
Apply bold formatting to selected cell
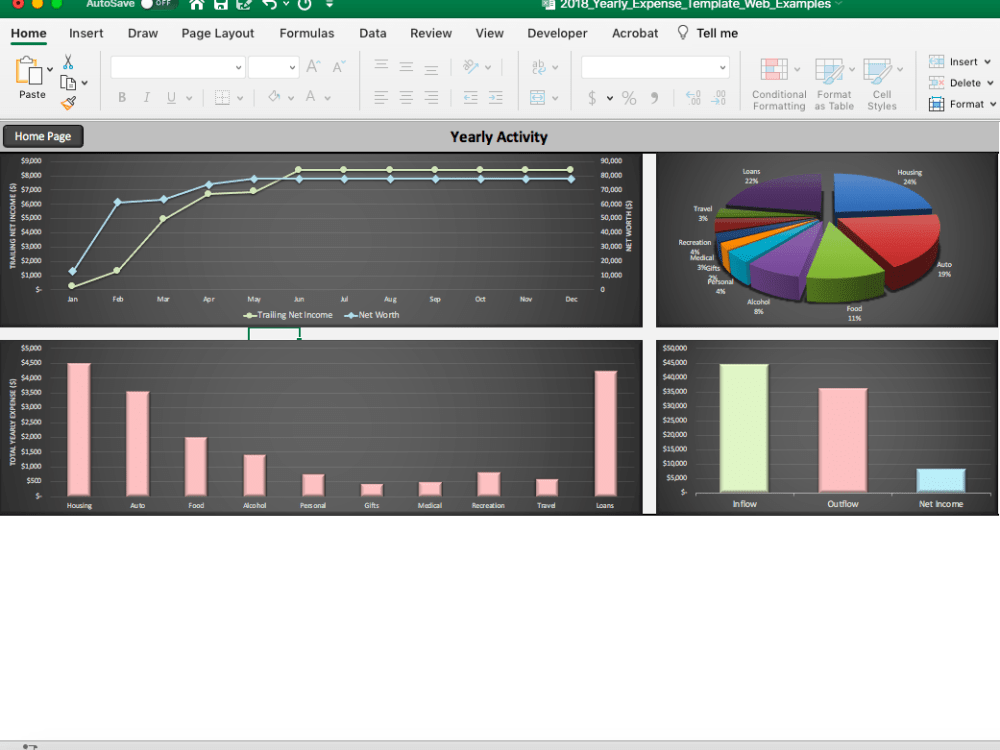(x=122, y=96)
